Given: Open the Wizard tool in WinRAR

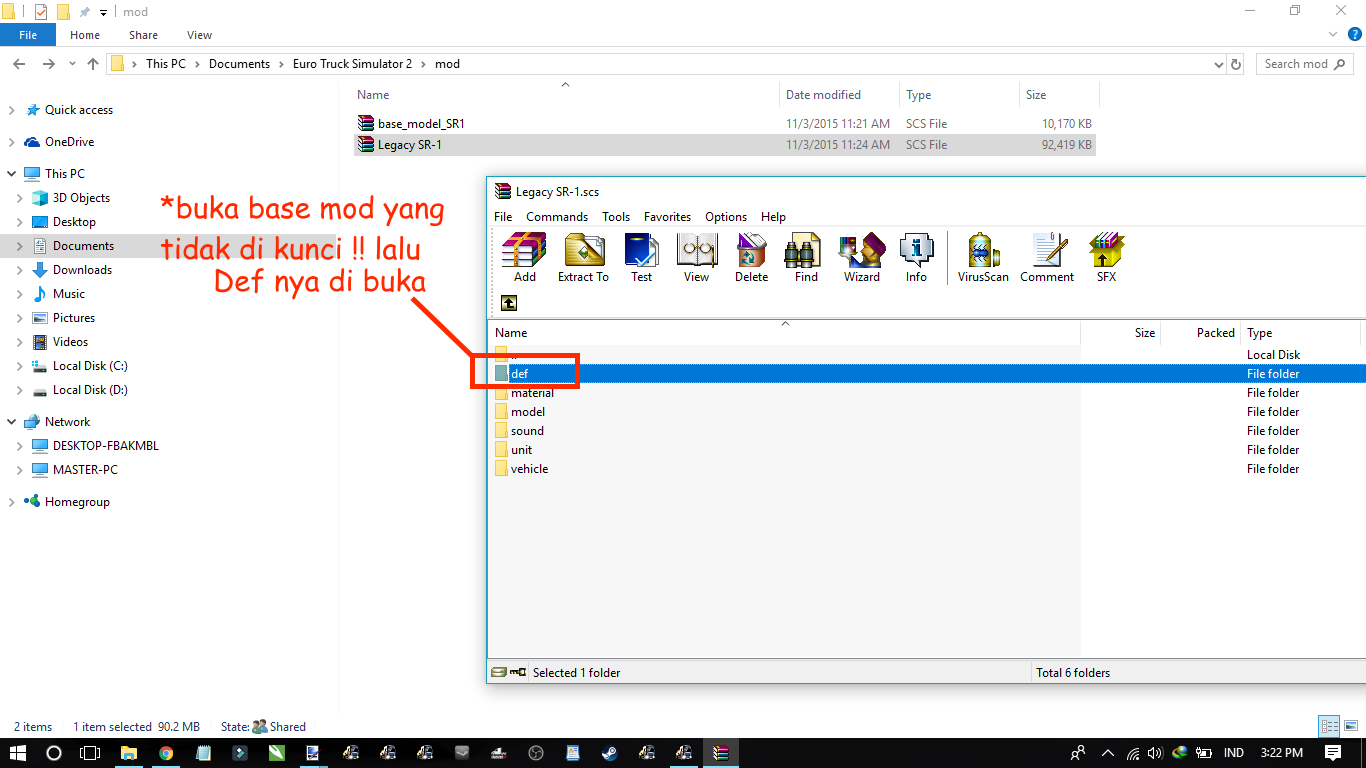Looking at the screenshot, I should click(x=862, y=257).
